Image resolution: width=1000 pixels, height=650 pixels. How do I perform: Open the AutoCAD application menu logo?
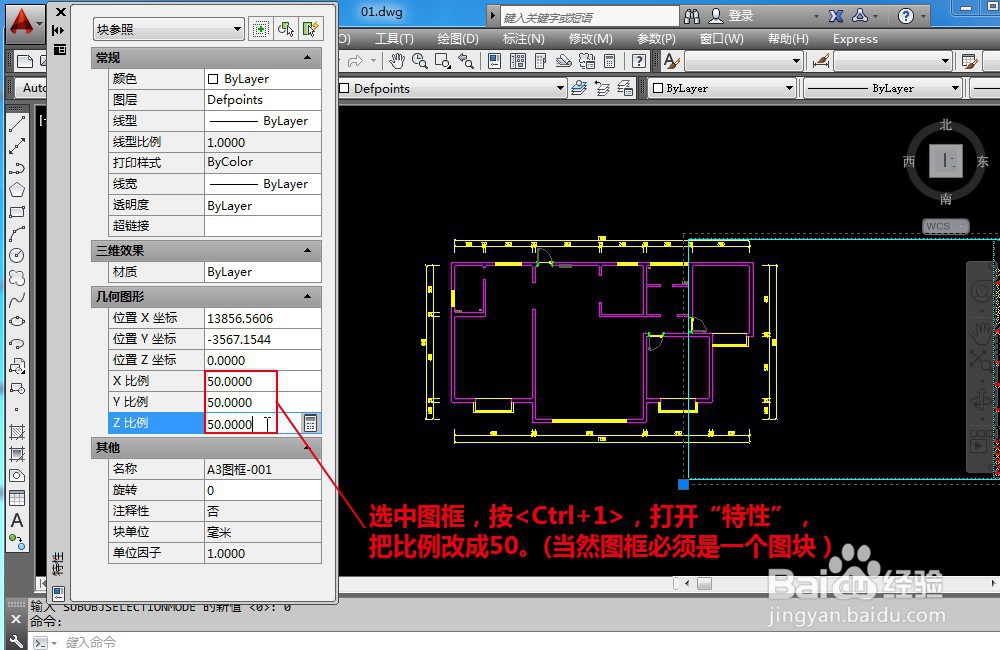coord(21,22)
